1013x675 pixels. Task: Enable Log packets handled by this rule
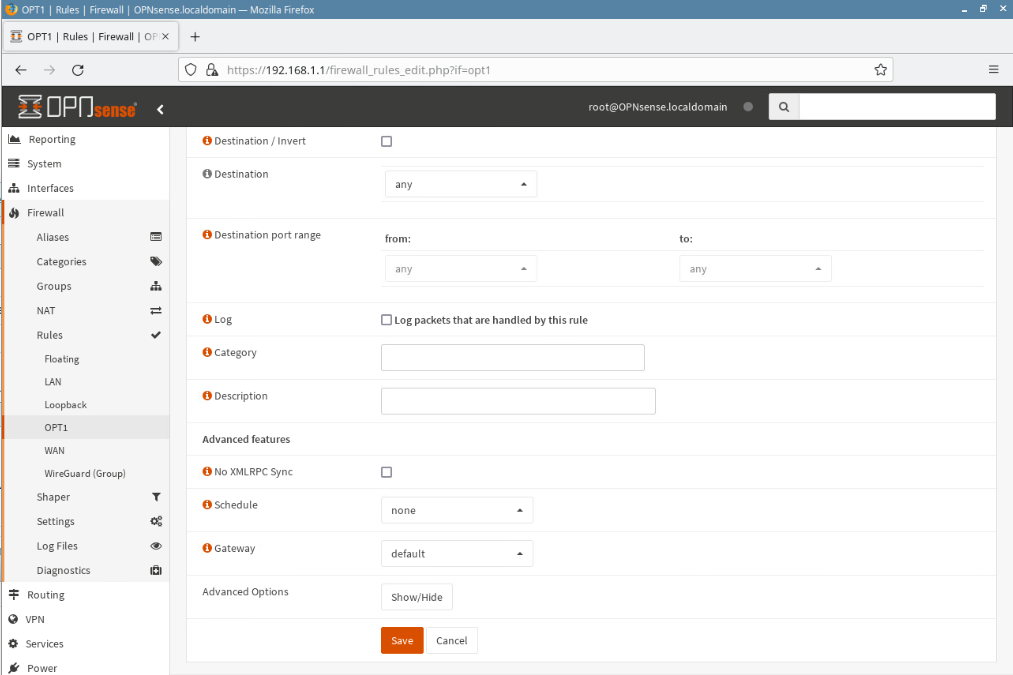pyautogui.click(x=387, y=320)
